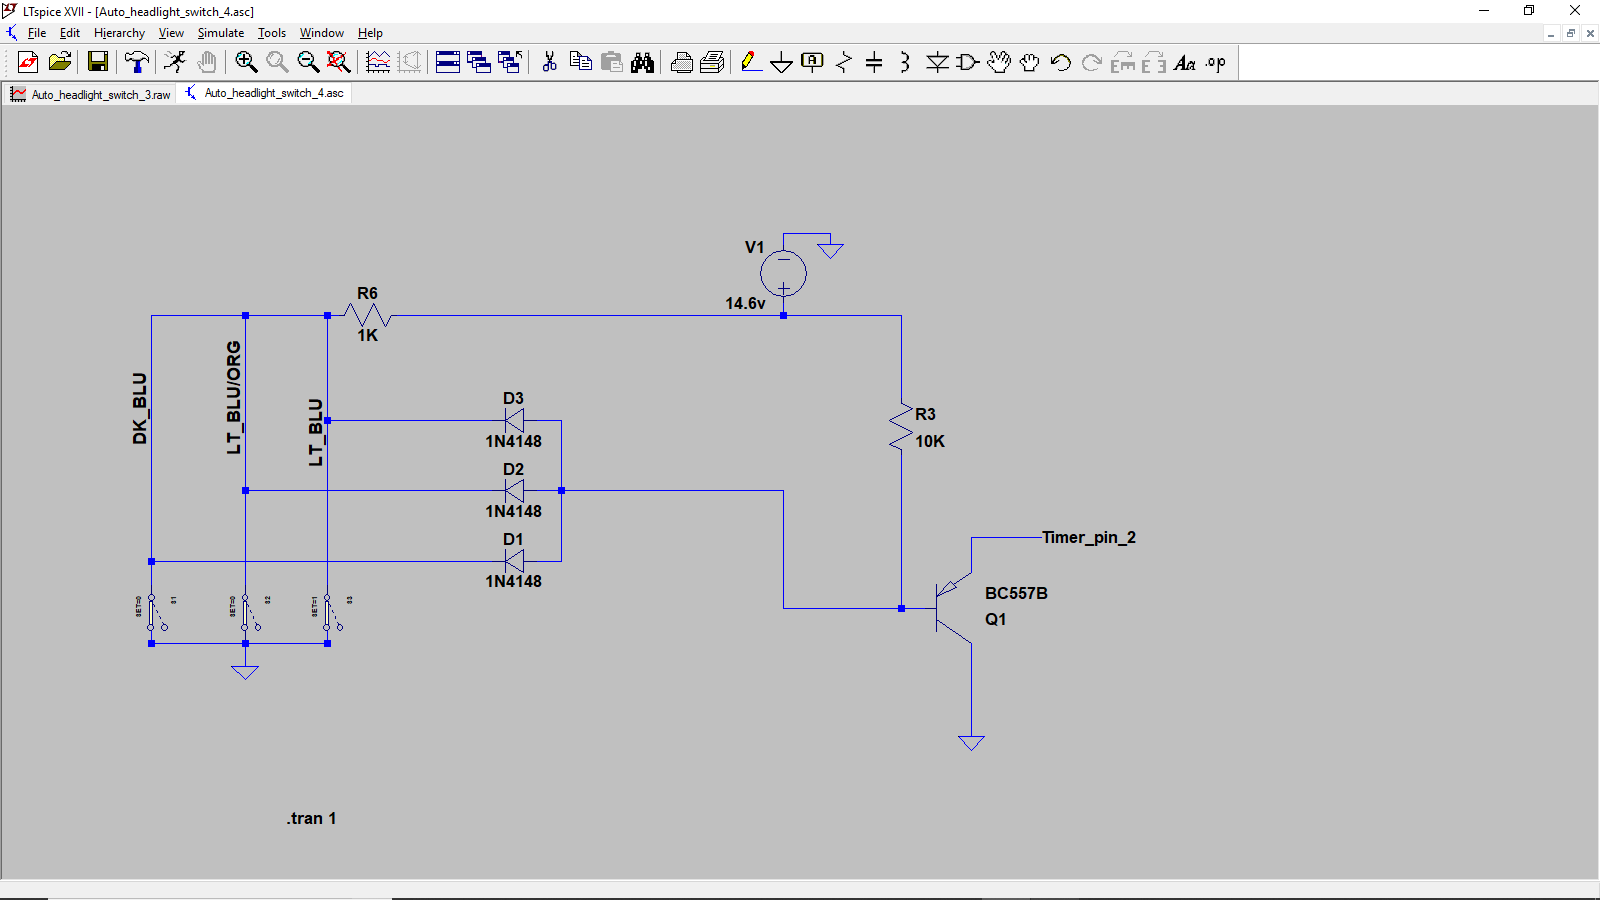
Task: Save the schematic with floppy icon
Action: point(98,62)
